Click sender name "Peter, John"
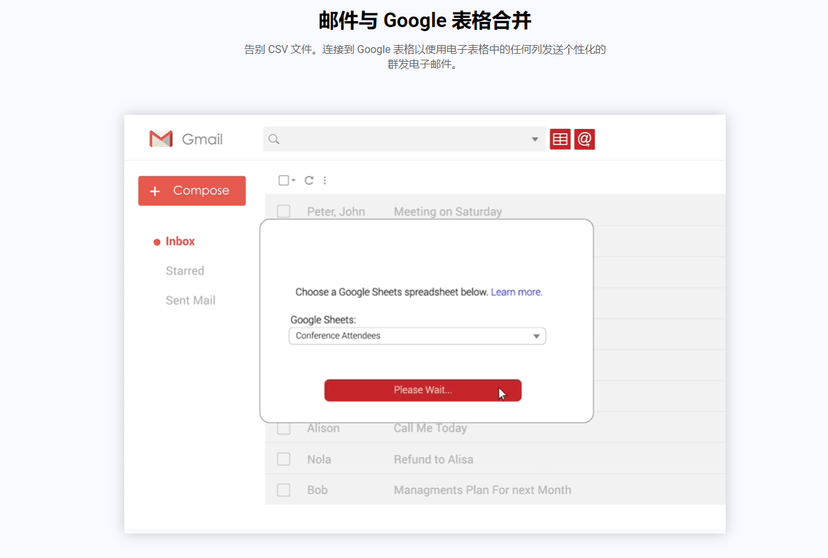Screen dimensions: 828x558 tap(336, 212)
